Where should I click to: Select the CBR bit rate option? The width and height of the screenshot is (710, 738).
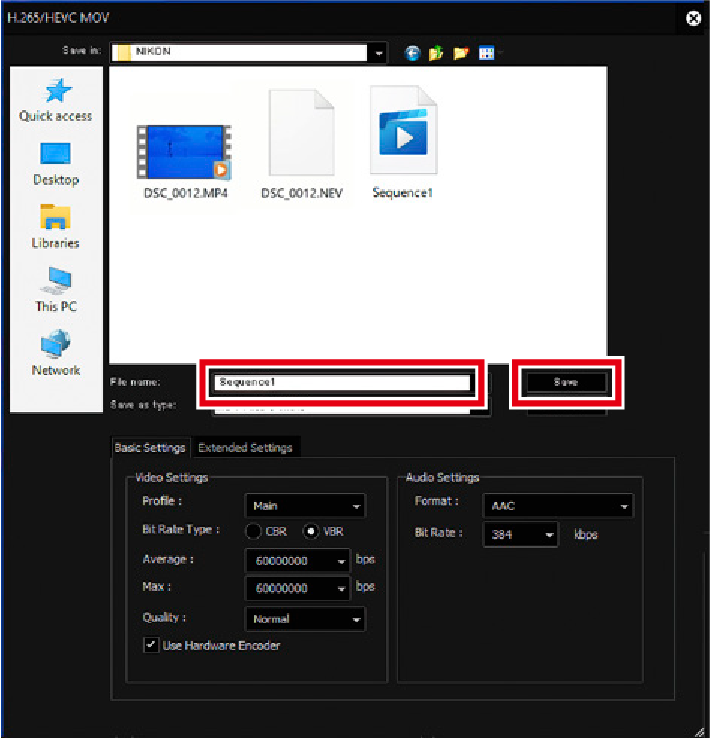click(253, 532)
